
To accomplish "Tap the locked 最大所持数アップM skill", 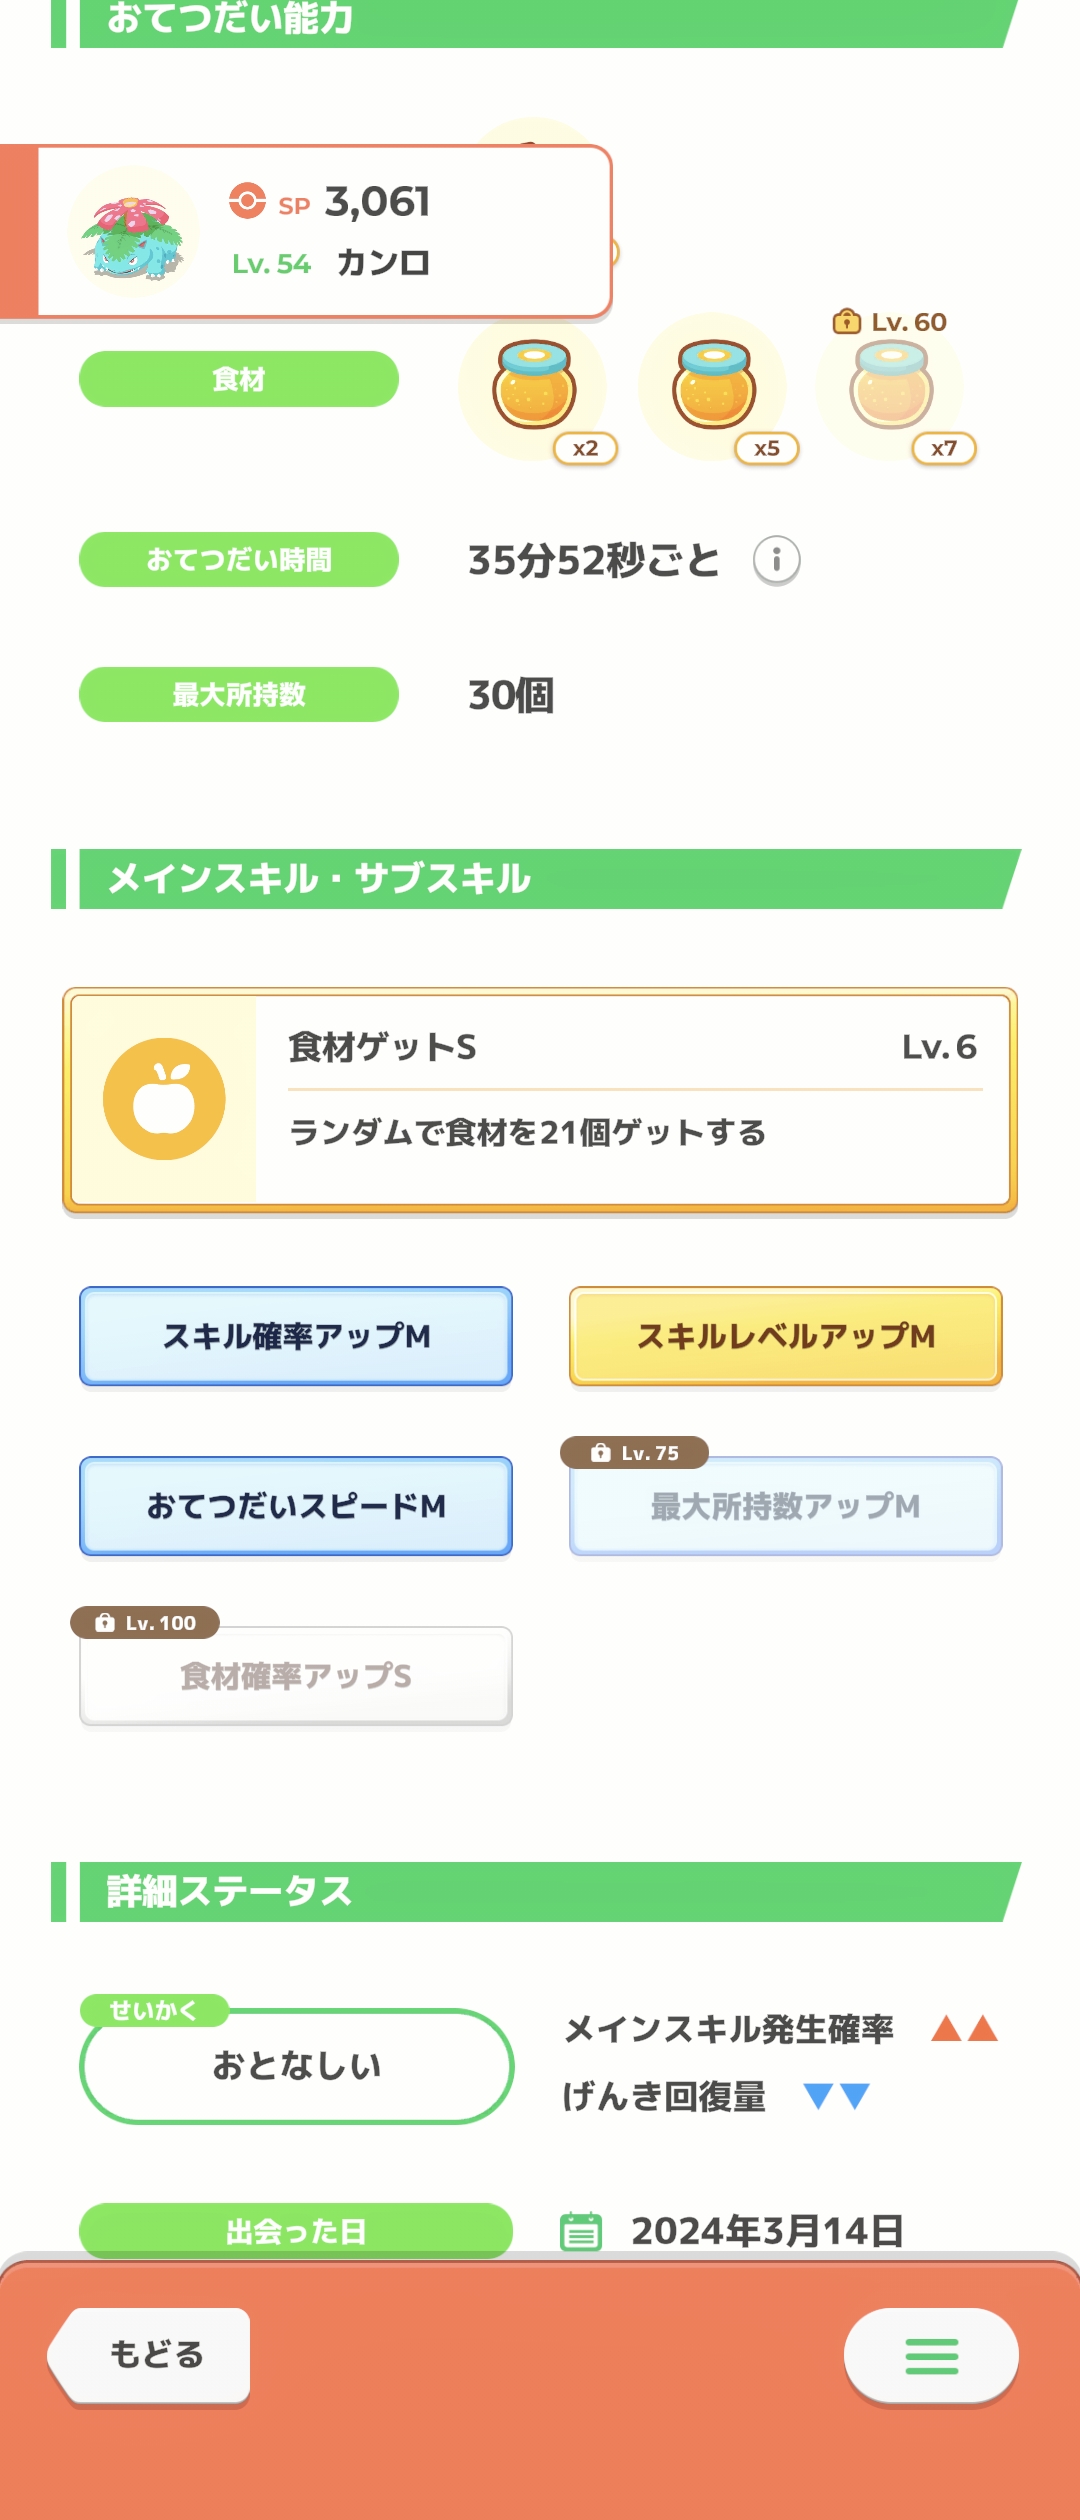I will [786, 1506].
